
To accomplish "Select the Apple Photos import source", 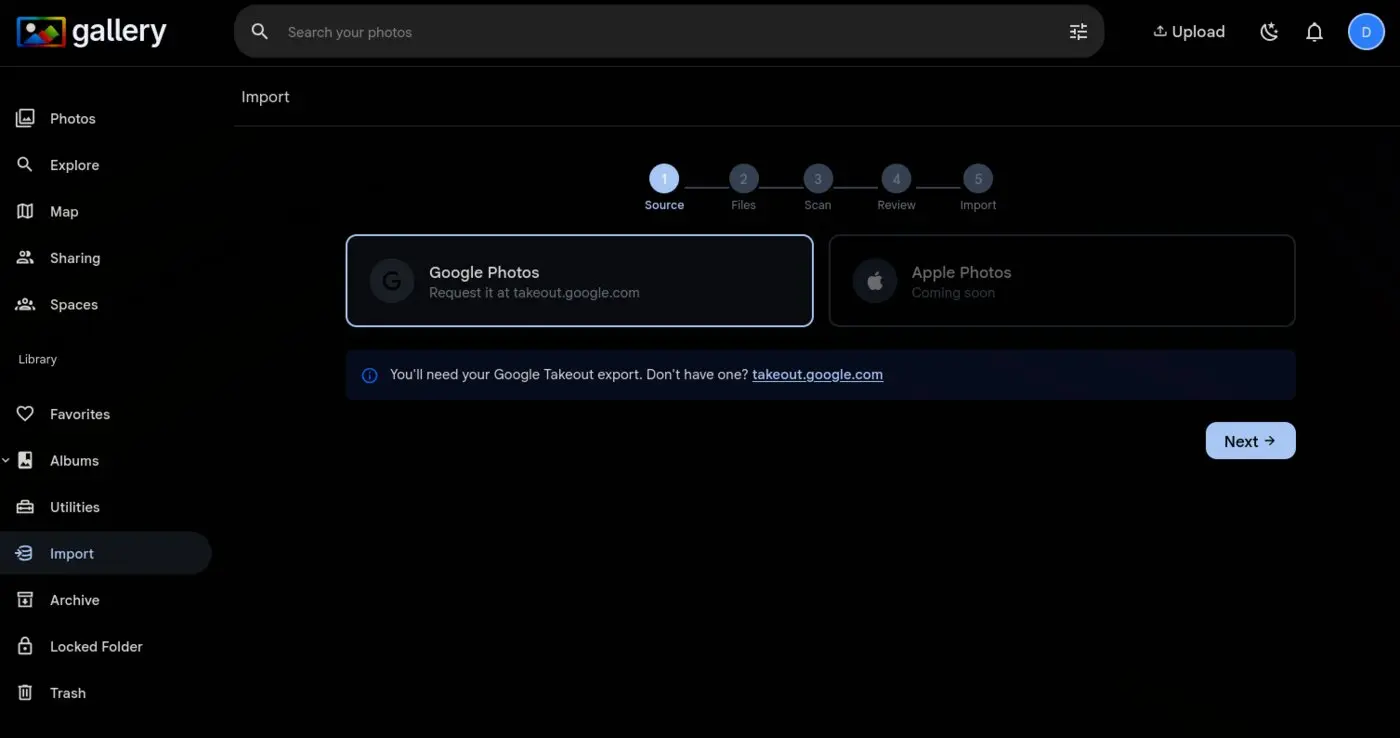I will (1061, 281).
